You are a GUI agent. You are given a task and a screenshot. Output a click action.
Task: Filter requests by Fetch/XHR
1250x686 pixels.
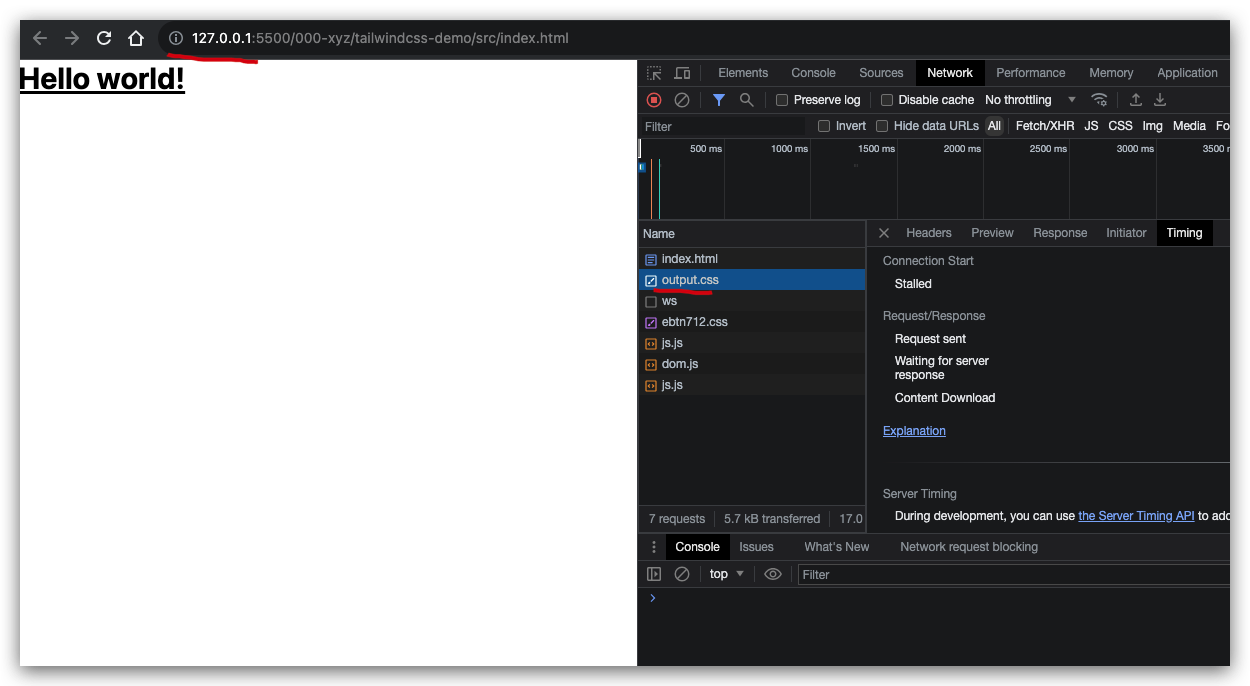coord(1045,126)
